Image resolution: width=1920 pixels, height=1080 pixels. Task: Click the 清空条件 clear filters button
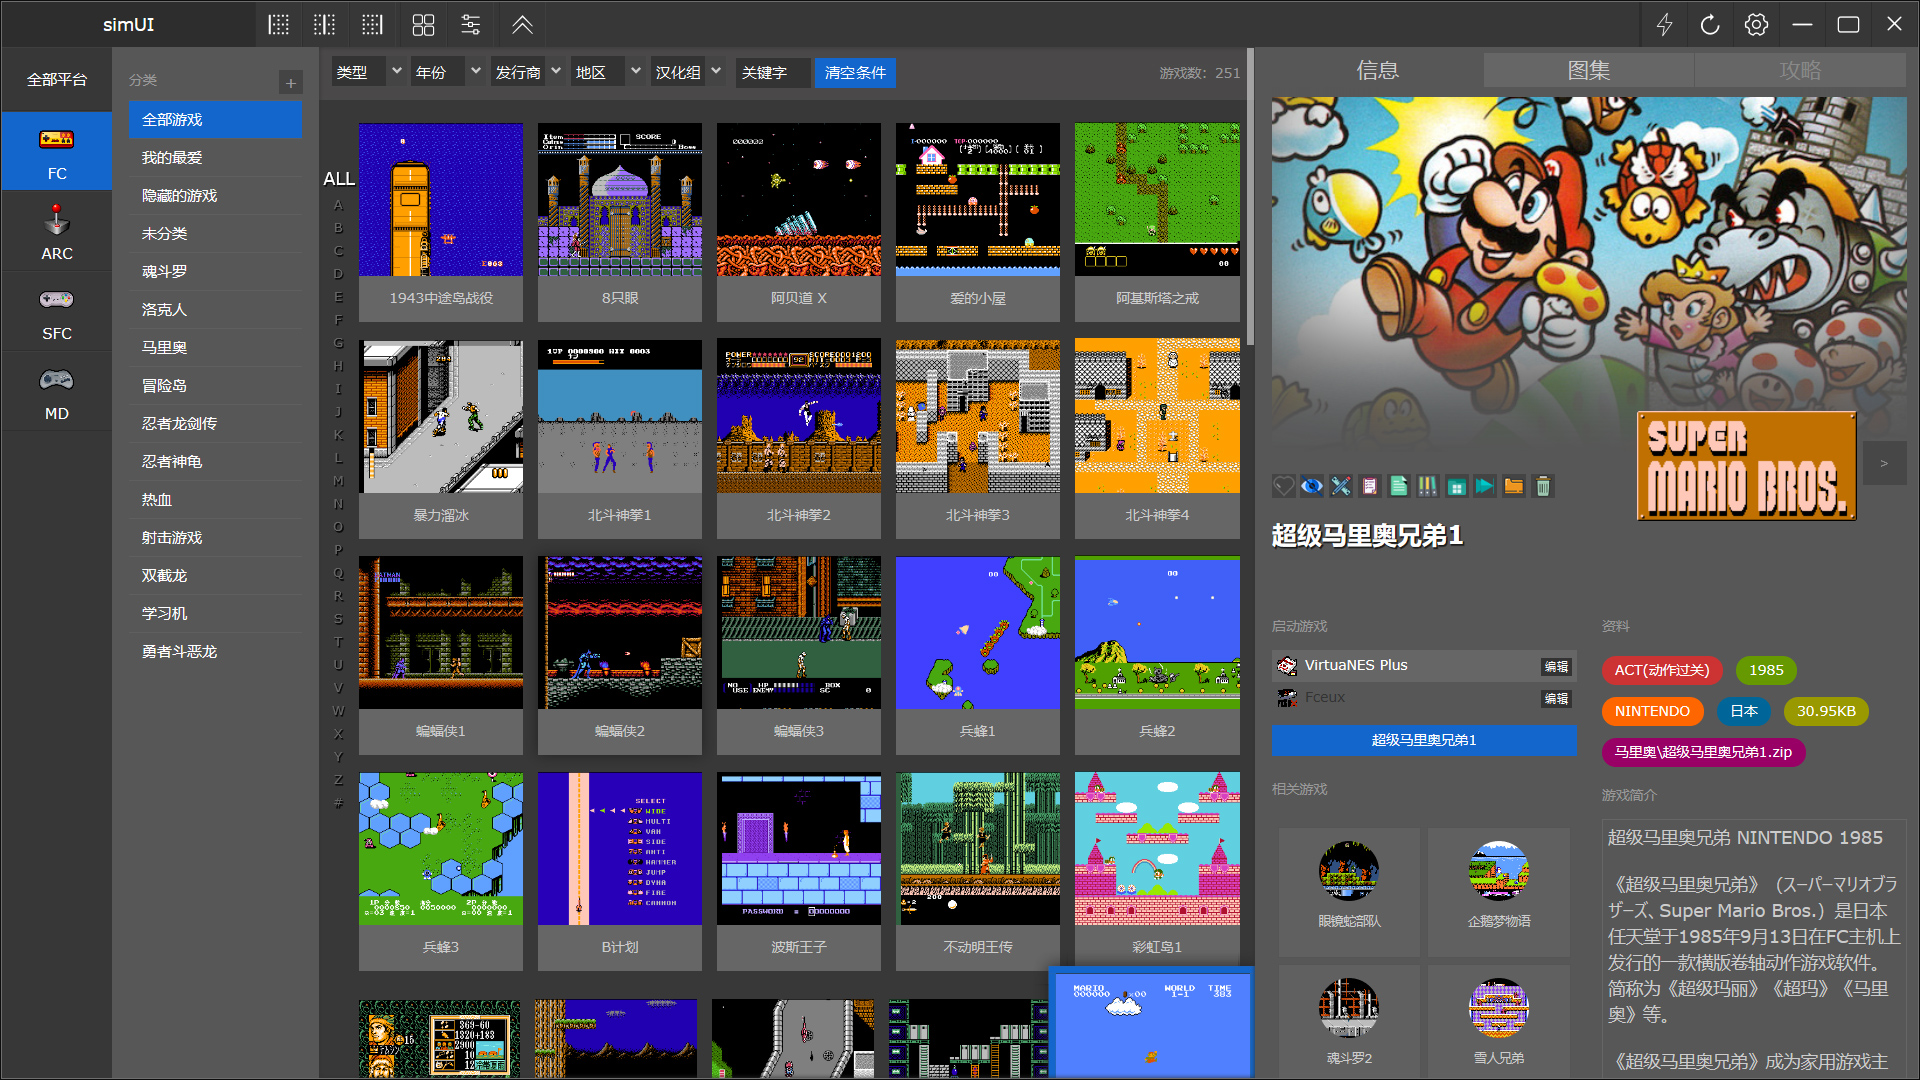tap(855, 72)
